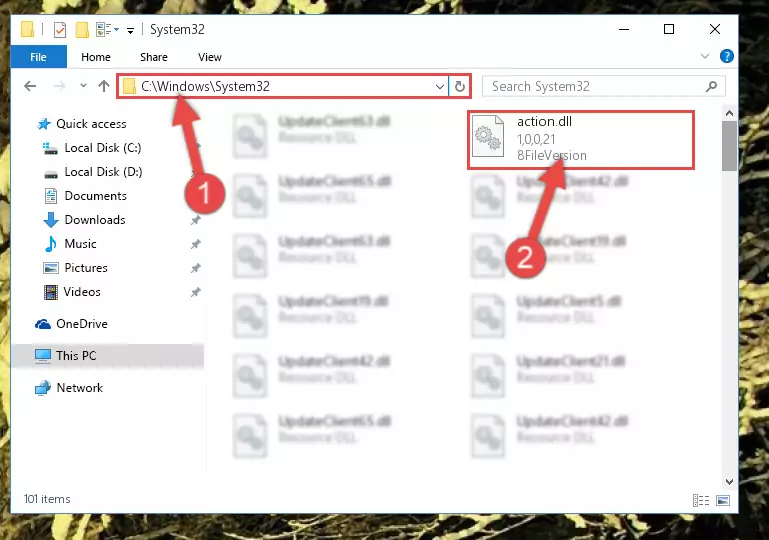Open Downloads in the sidebar

coord(95,220)
